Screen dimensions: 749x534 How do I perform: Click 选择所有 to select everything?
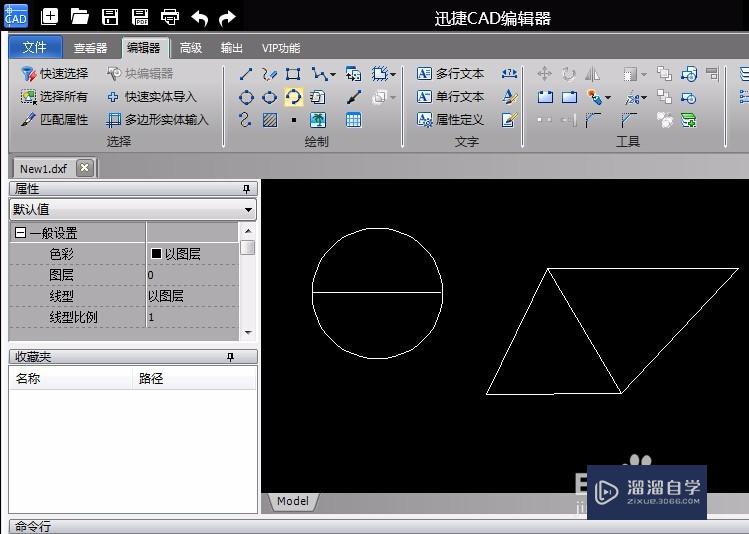pos(54,96)
